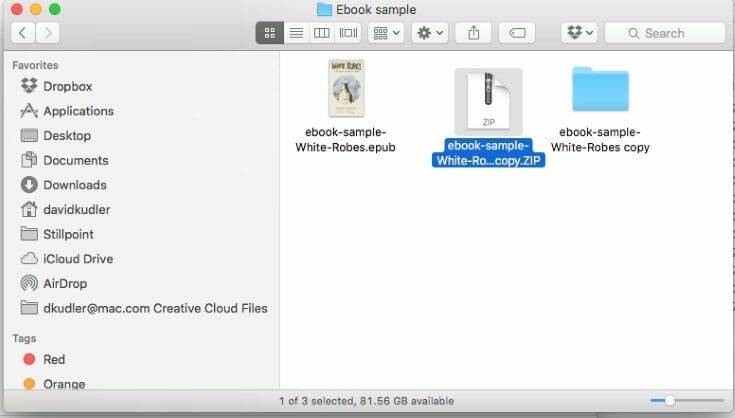Switch to icon view mode

pos(269,33)
